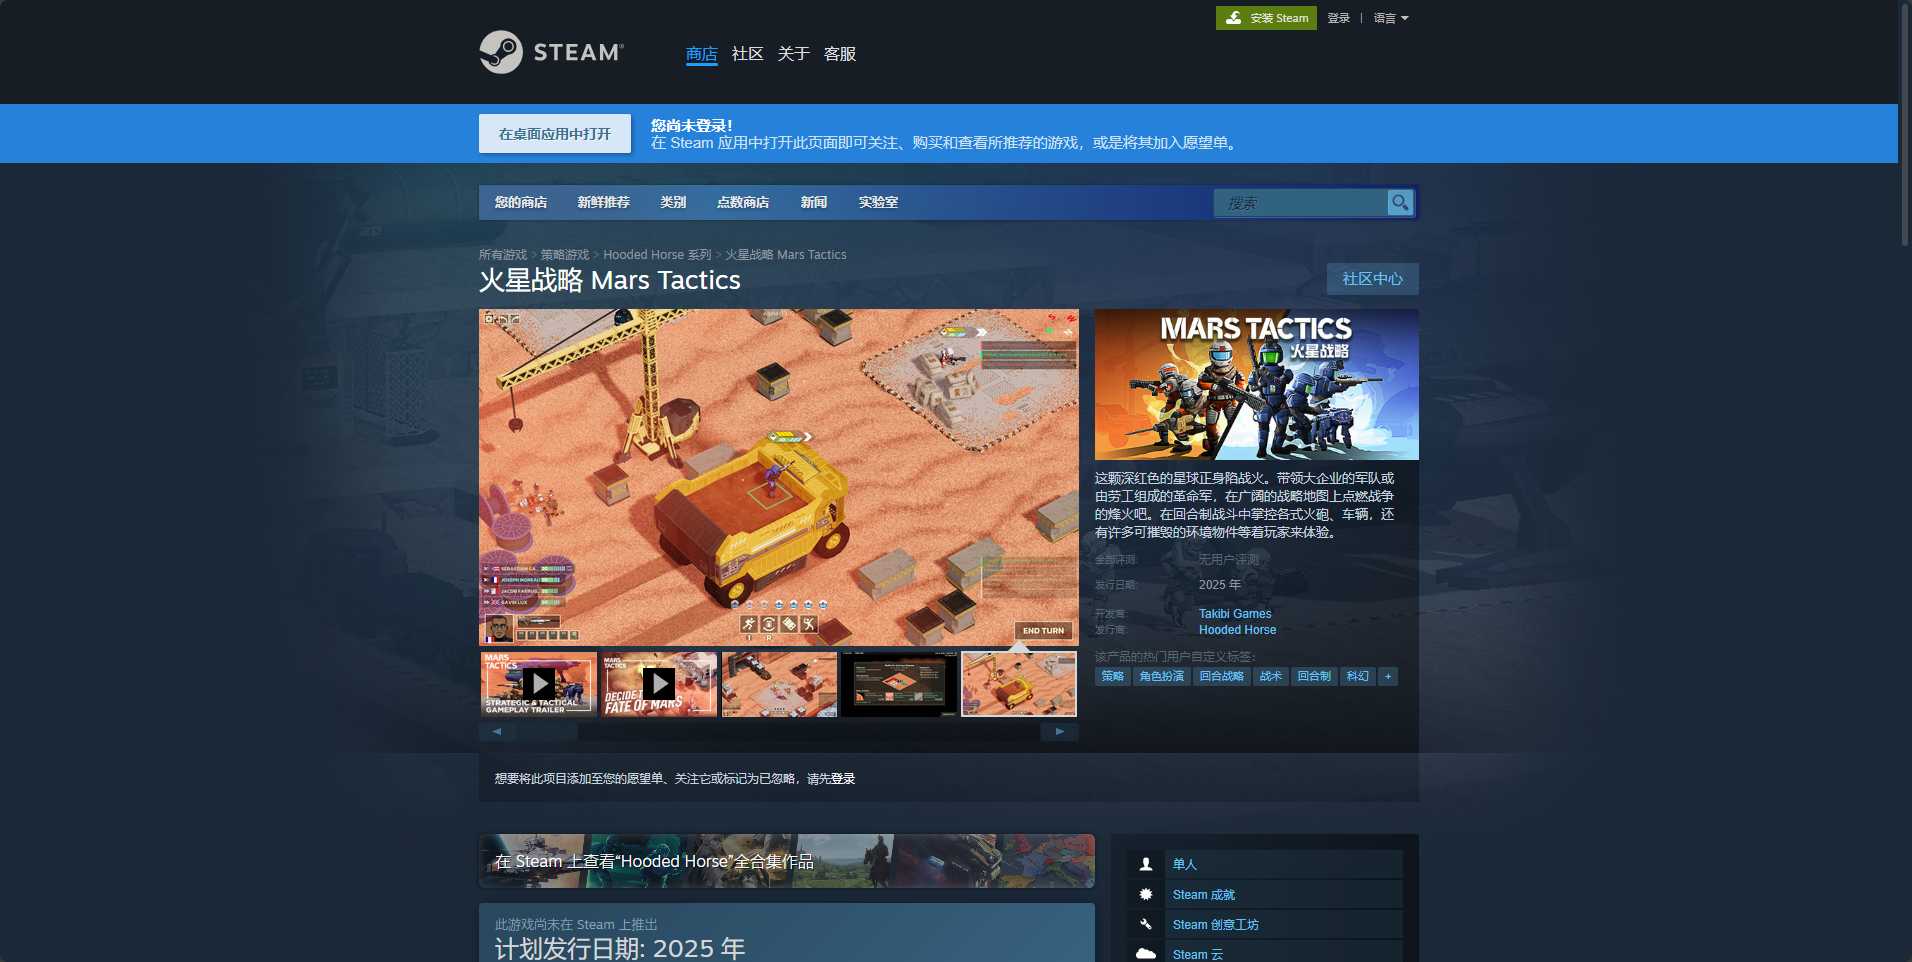The height and width of the screenshot is (962, 1912).
Task: Open the Hooded Horse franchise banner
Action: coord(787,861)
